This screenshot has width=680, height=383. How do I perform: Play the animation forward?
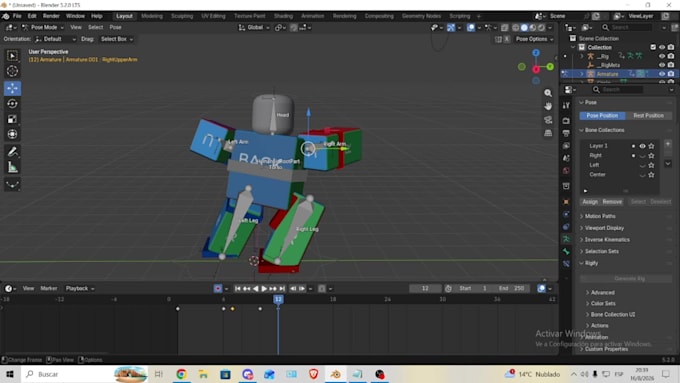click(x=264, y=288)
